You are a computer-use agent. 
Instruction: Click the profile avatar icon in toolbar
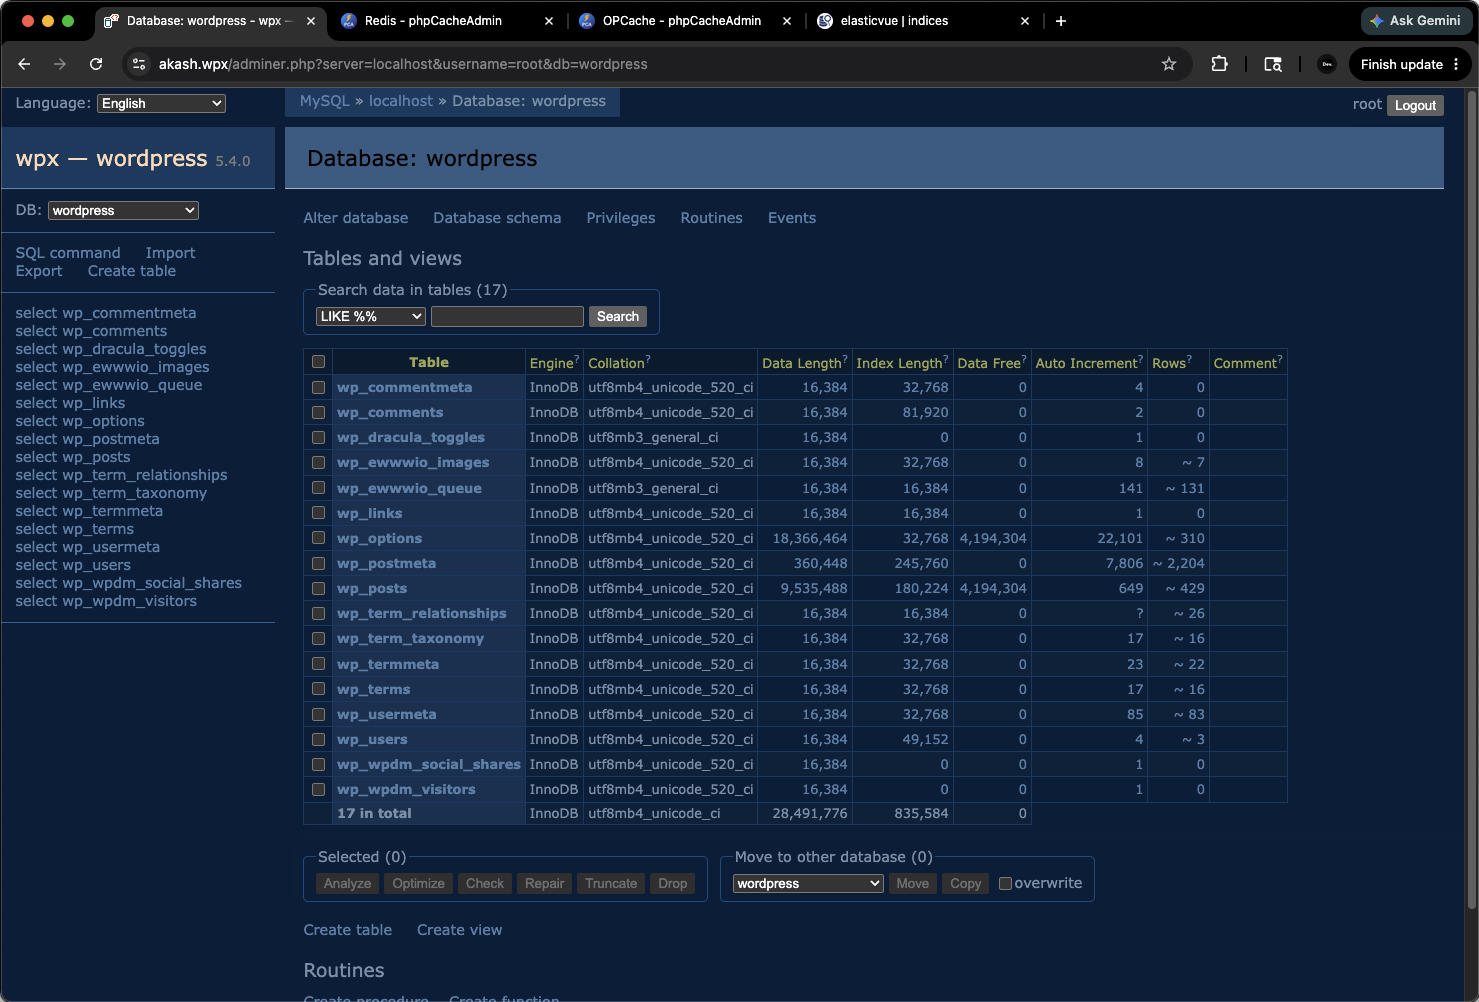[x=1327, y=64]
